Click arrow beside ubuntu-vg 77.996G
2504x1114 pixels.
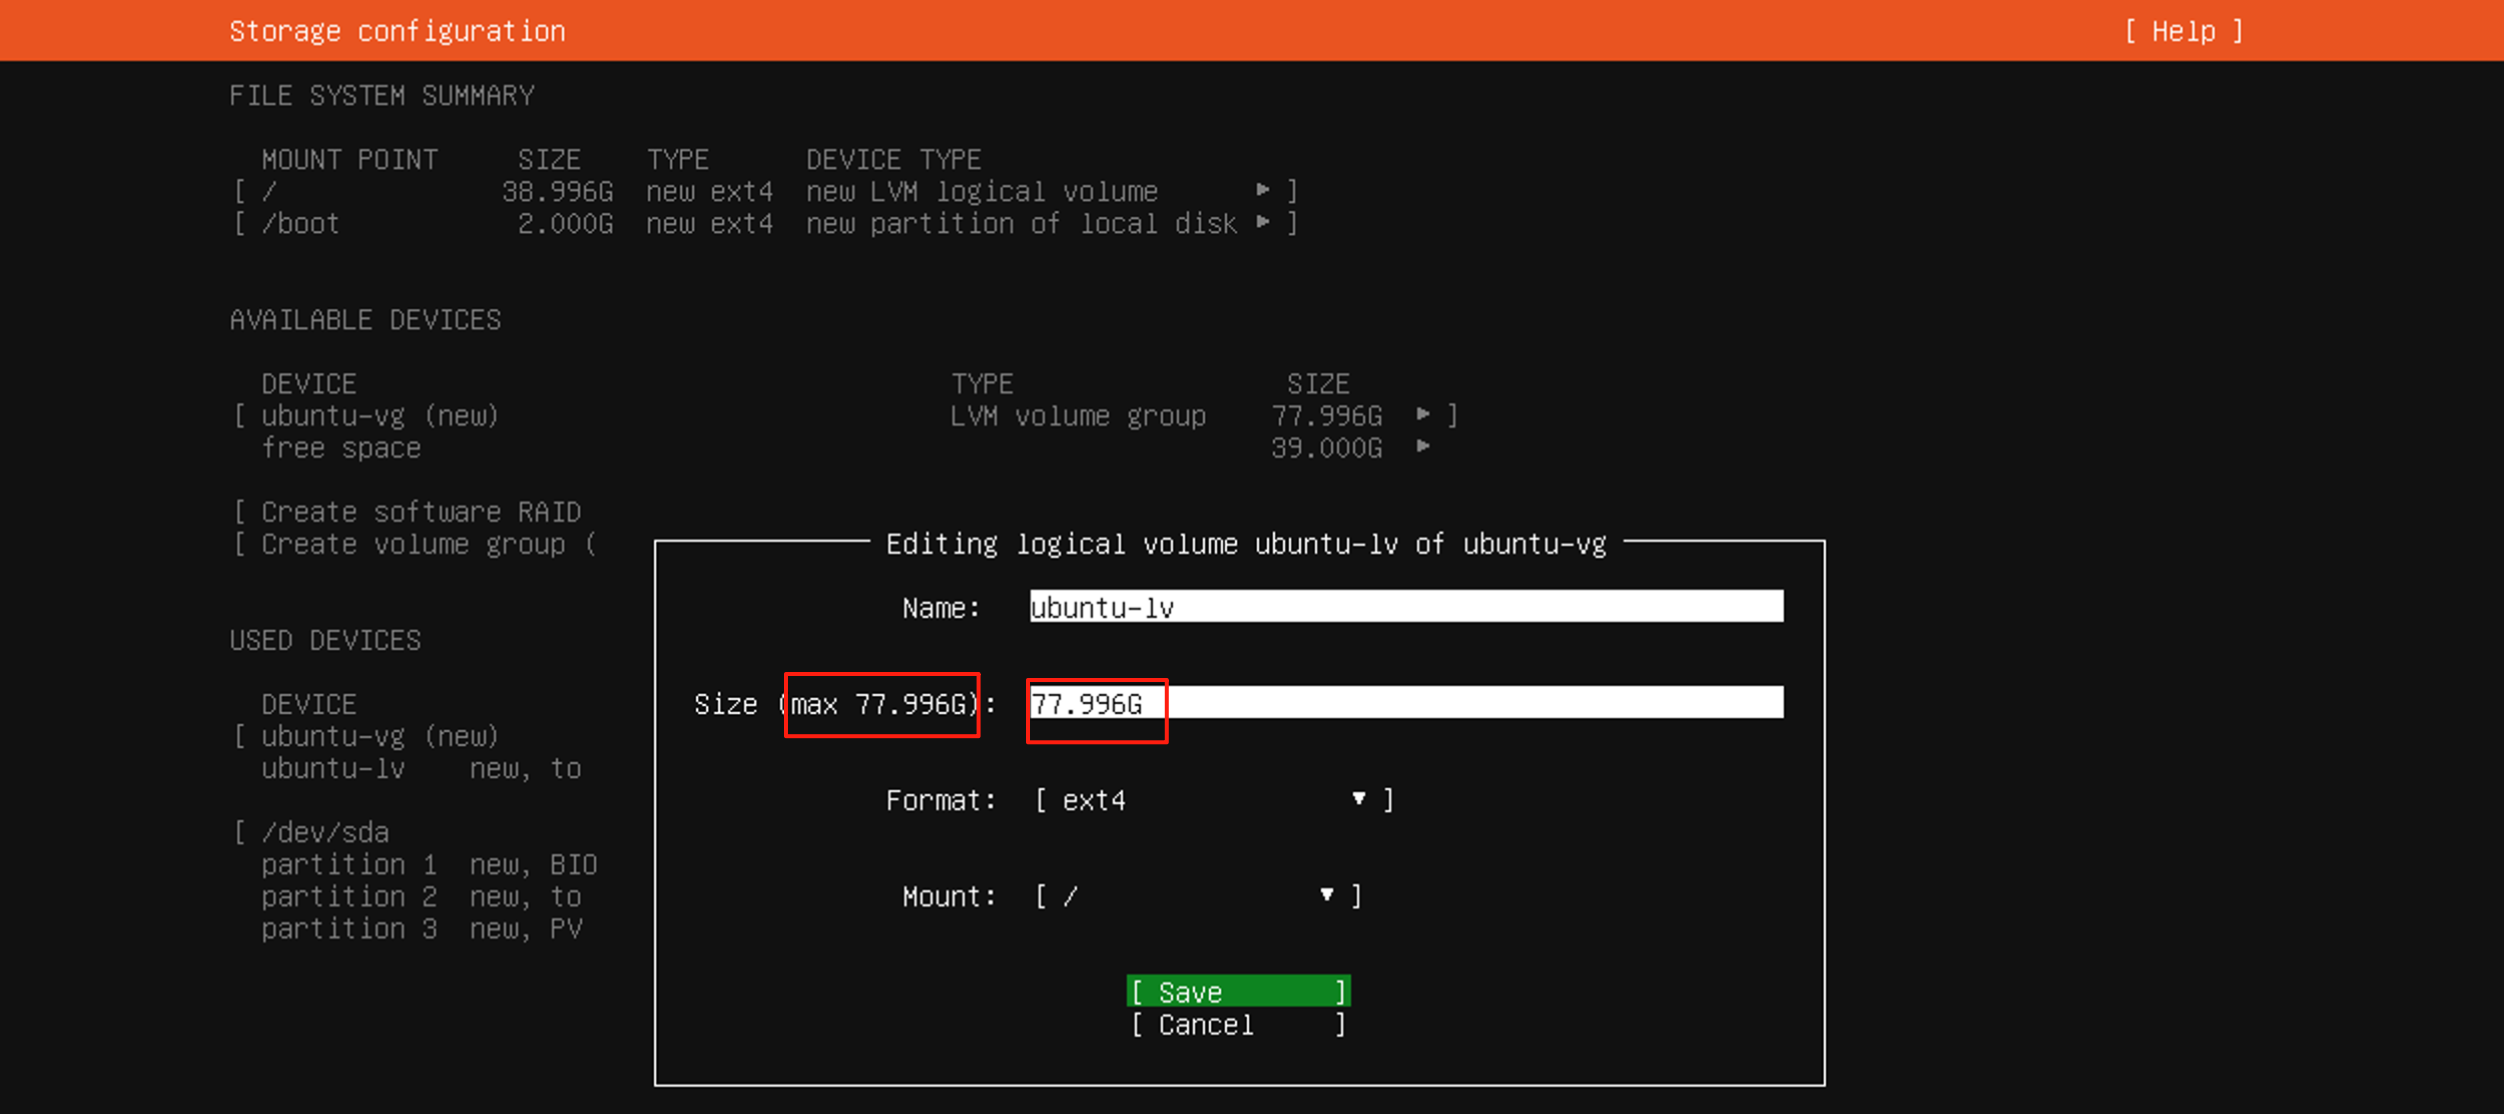[x=1423, y=414]
